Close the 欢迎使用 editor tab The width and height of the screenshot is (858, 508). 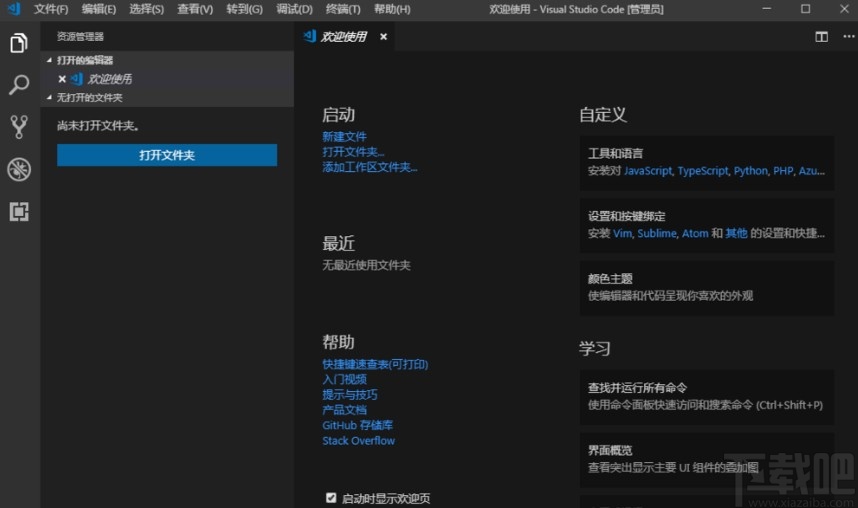(x=384, y=37)
